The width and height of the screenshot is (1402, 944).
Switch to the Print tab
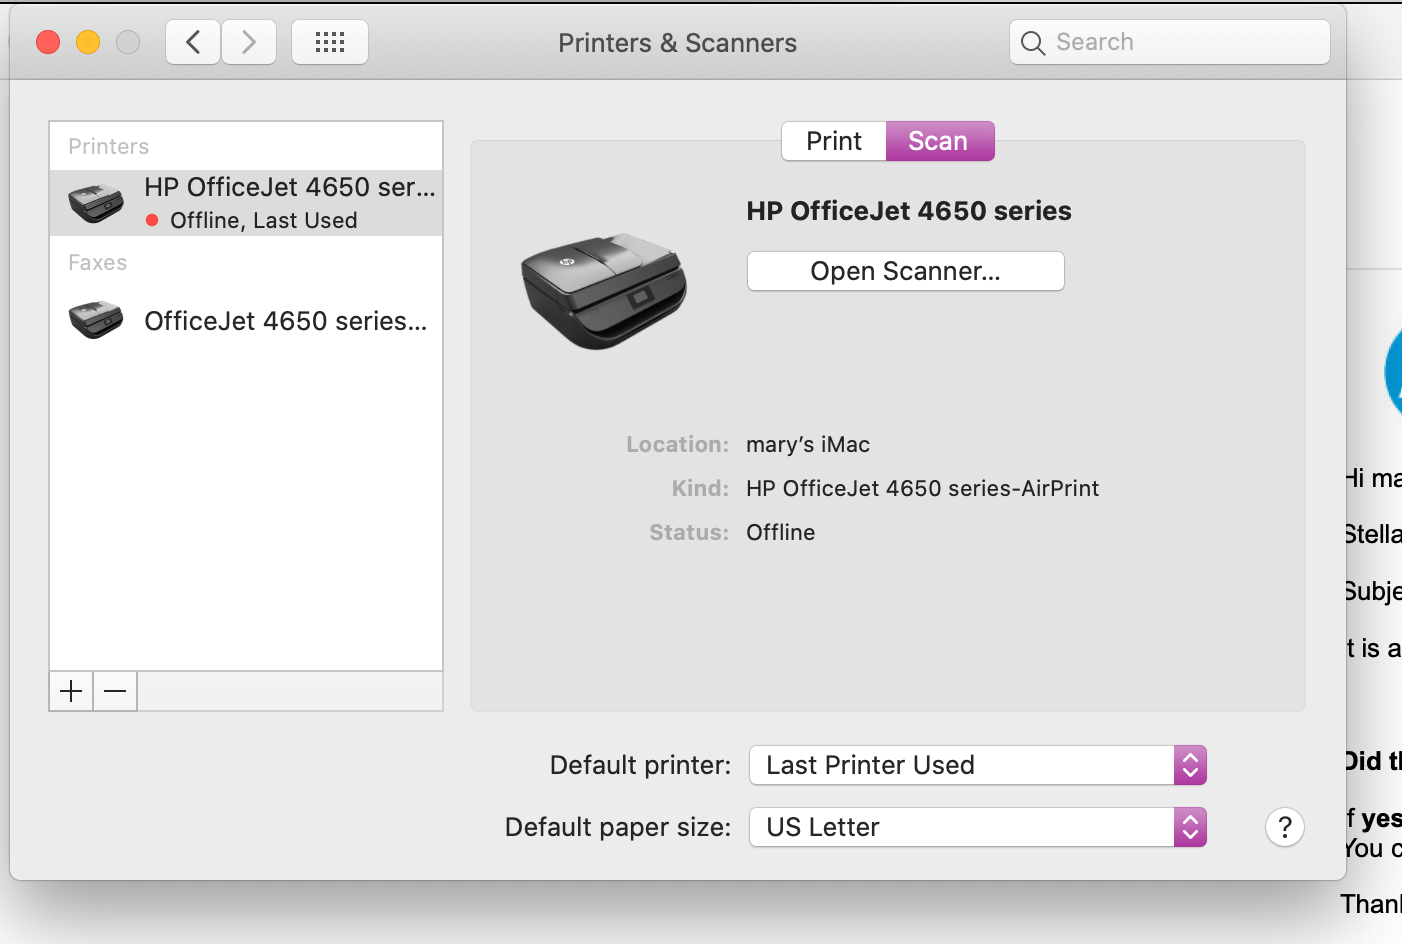click(834, 141)
